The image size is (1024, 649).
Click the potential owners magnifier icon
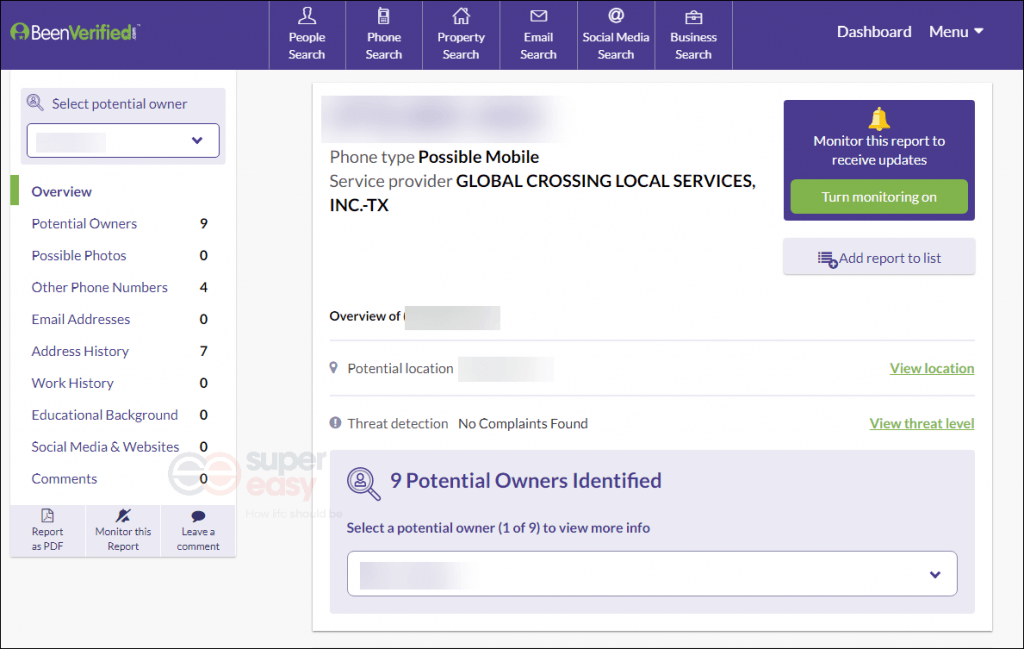tap(363, 484)
